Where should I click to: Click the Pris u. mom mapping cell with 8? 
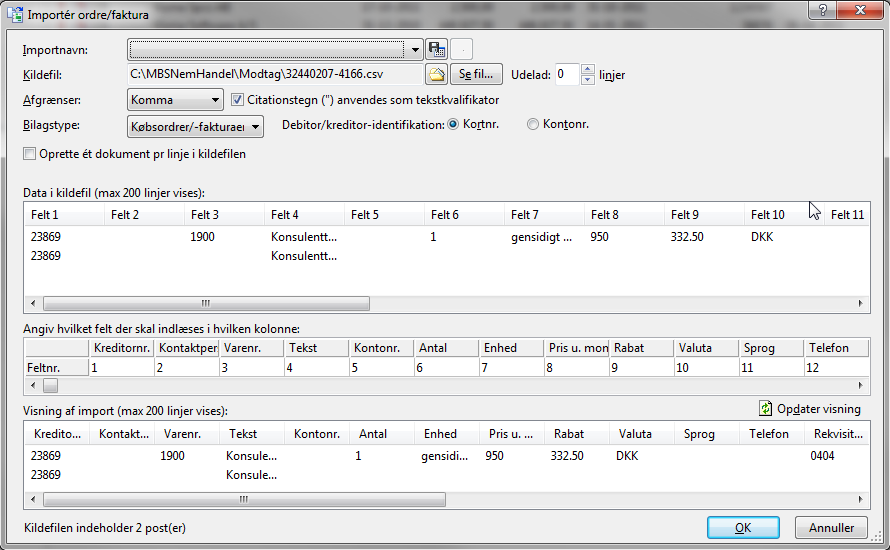coord(577,368)
